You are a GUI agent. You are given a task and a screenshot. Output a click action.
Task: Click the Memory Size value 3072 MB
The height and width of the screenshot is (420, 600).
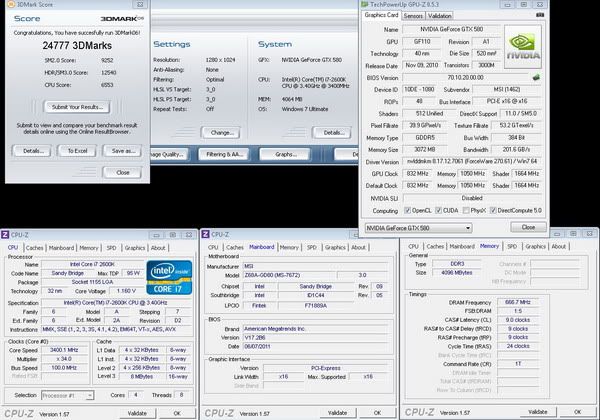[425, 150]
